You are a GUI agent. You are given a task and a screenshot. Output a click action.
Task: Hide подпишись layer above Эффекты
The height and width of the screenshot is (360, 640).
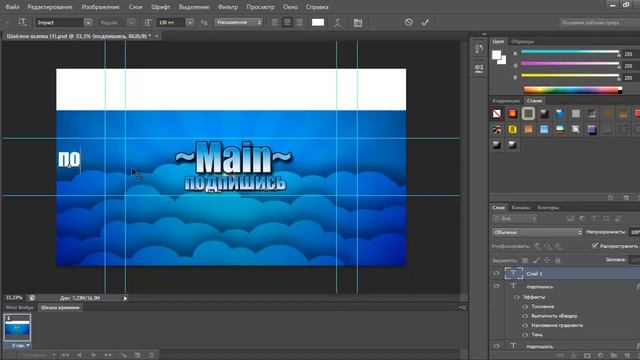[x=496, y=286]
